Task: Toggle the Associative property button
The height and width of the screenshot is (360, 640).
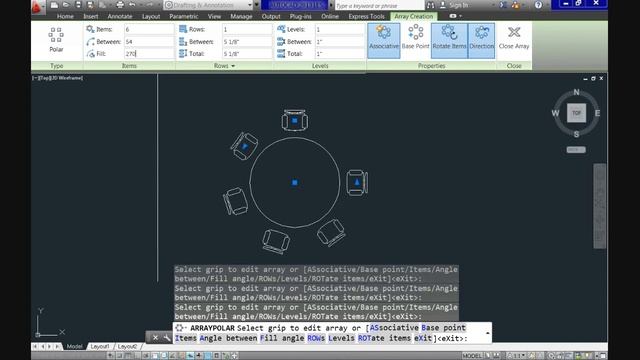Action: click(x=384, y=40)
